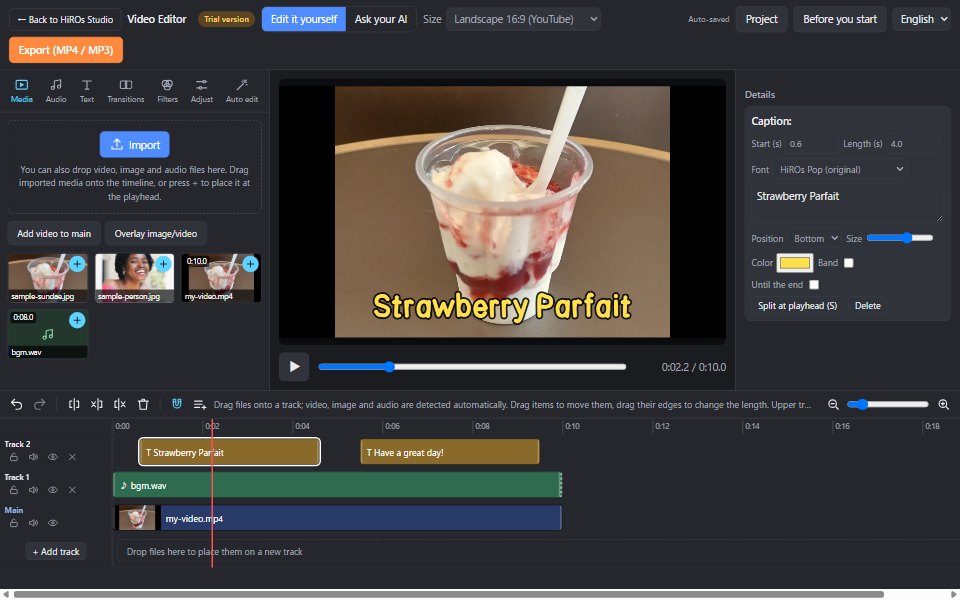Open the Media tab

[x=21, y=91]
